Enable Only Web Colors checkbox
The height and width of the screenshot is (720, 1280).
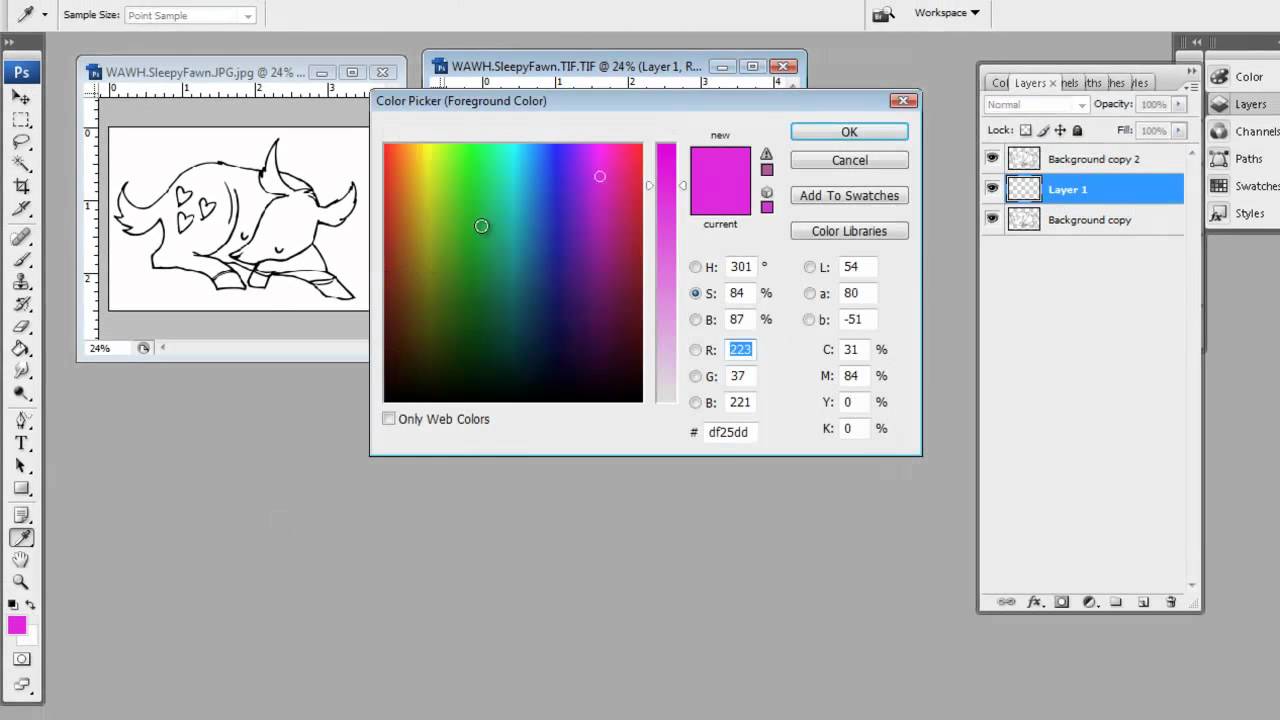(x=389, y=419)
